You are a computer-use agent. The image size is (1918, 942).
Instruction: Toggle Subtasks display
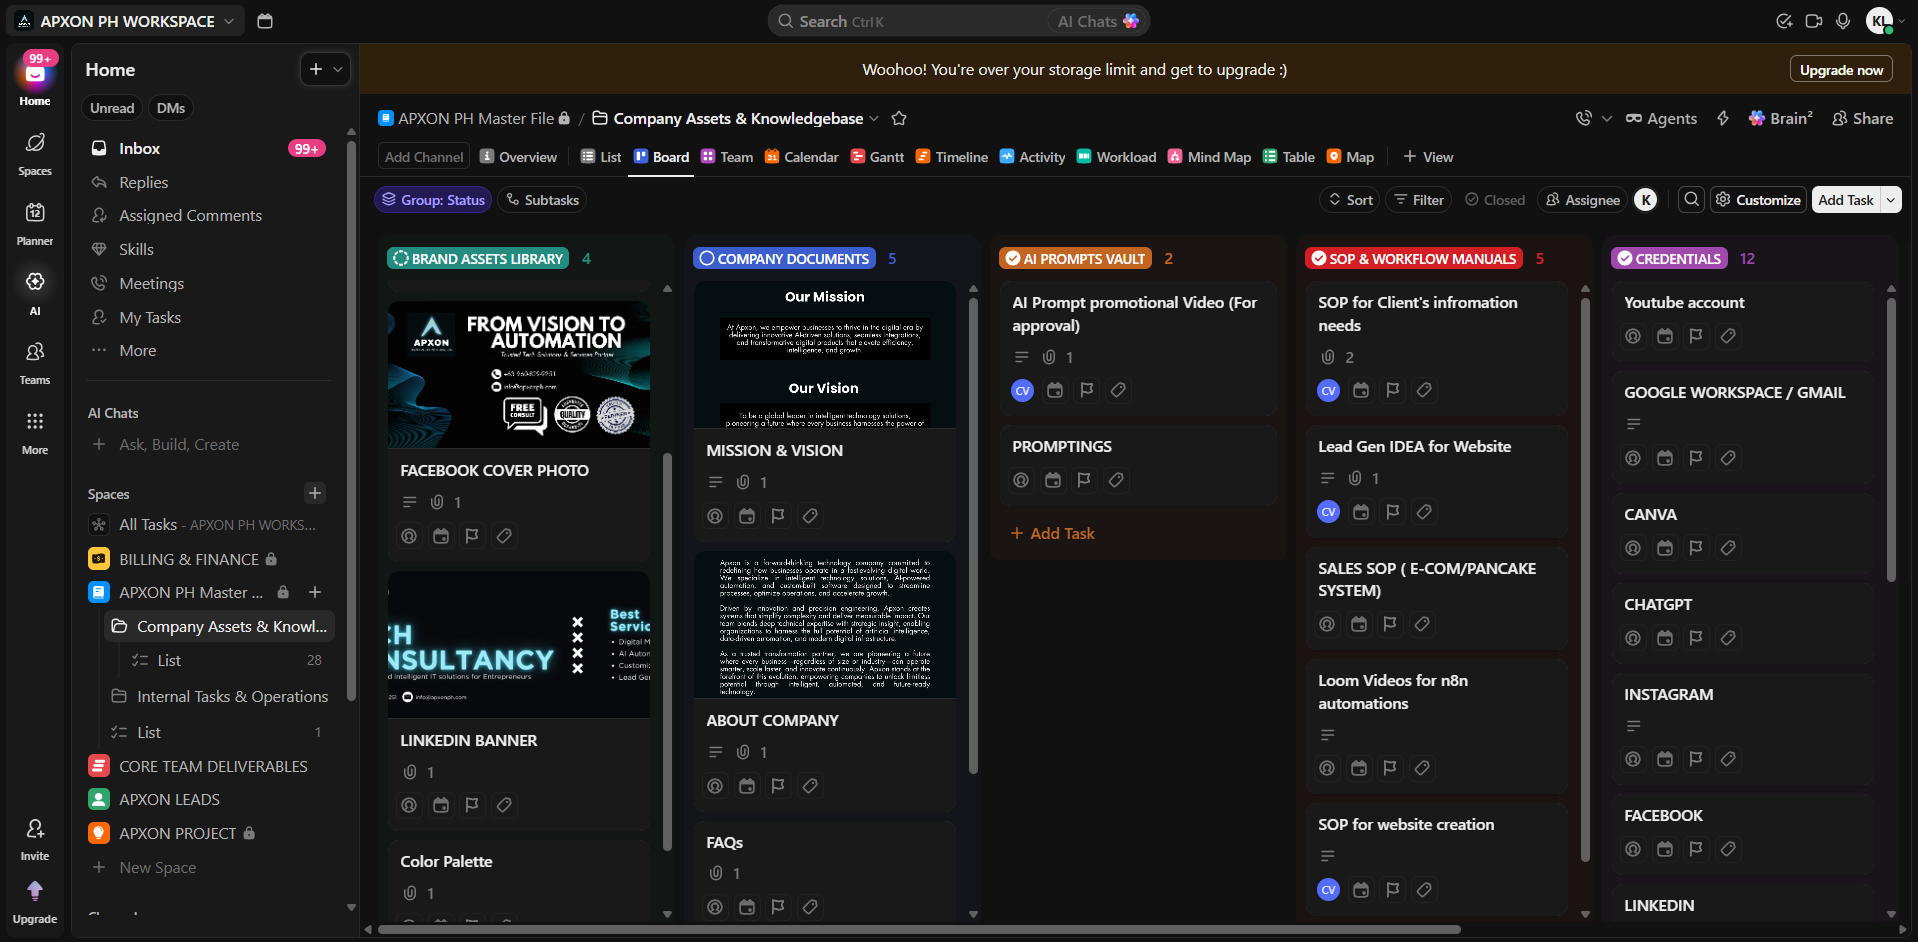coord(542,200)
